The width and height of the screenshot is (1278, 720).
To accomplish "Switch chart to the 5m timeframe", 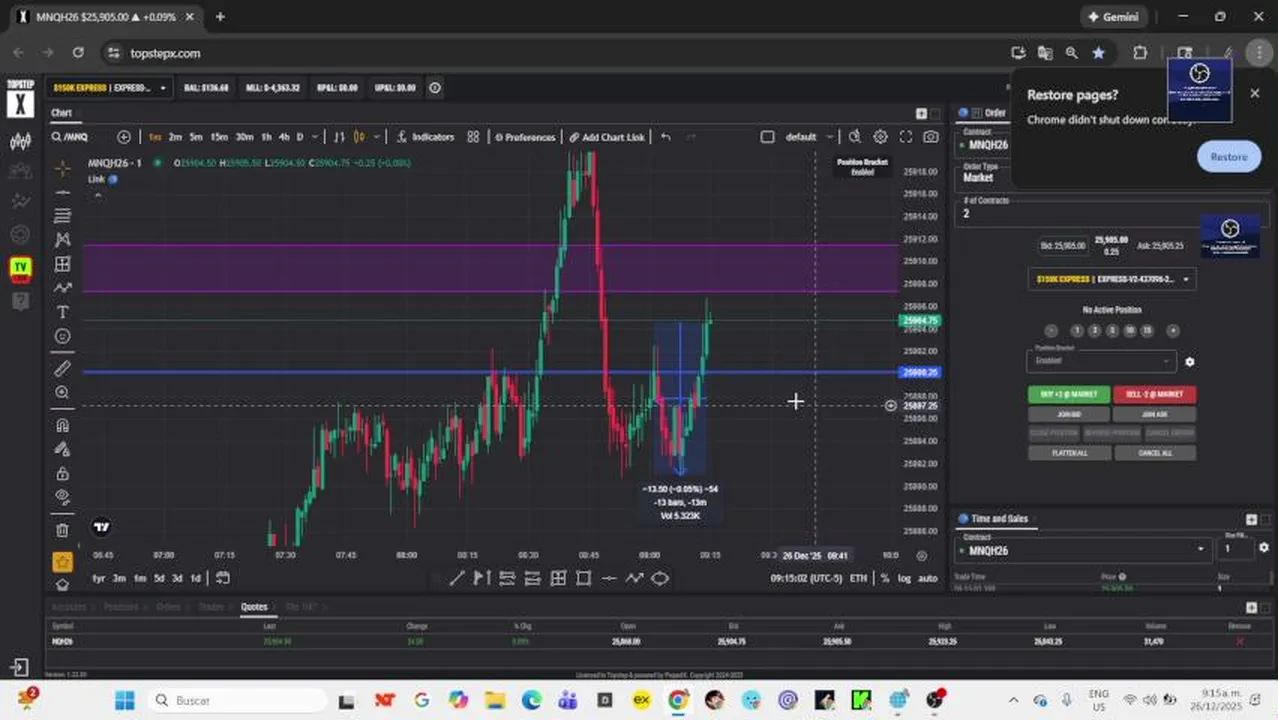I will coord(196,137).
